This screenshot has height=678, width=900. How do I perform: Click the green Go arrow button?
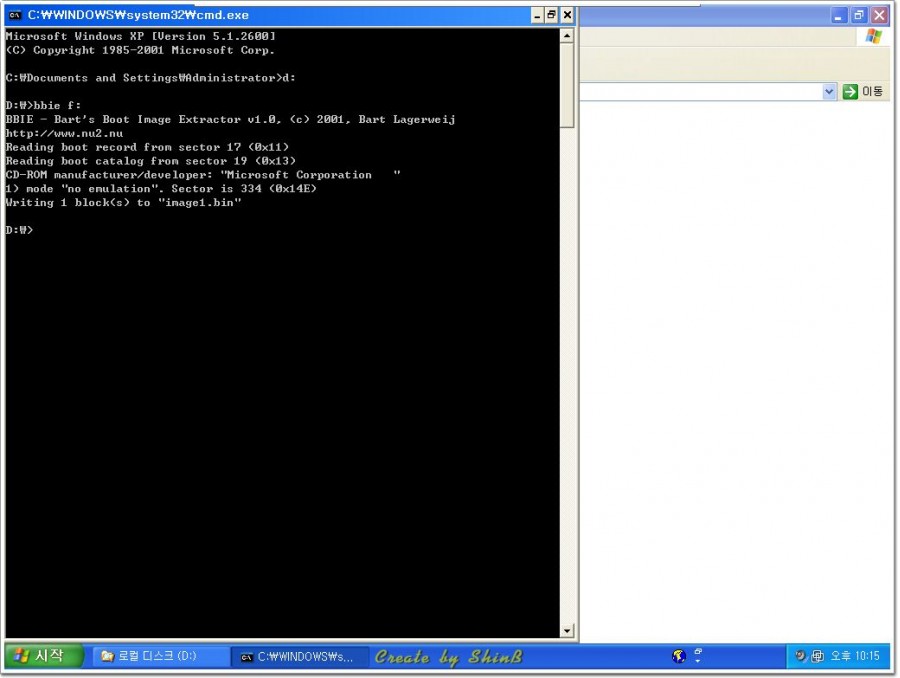tap(850, 91)
